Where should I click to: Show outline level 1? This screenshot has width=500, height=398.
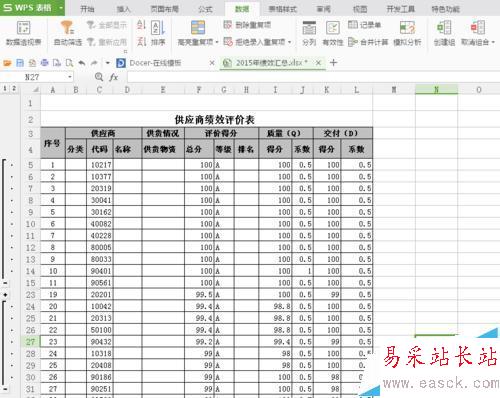(5, 88)
